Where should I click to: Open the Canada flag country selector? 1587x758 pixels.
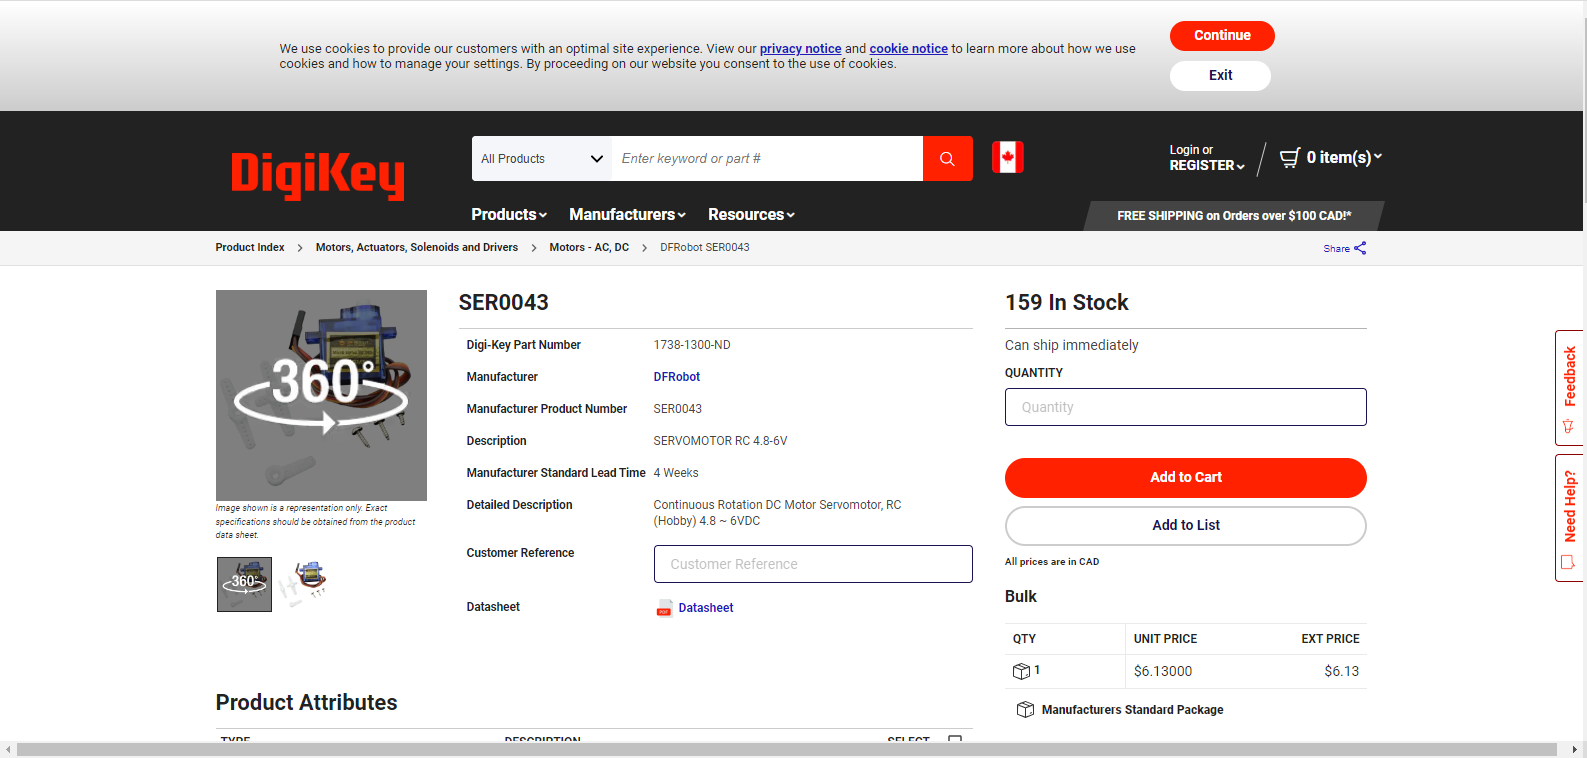pyautogui.click(x=1008, y=158)
